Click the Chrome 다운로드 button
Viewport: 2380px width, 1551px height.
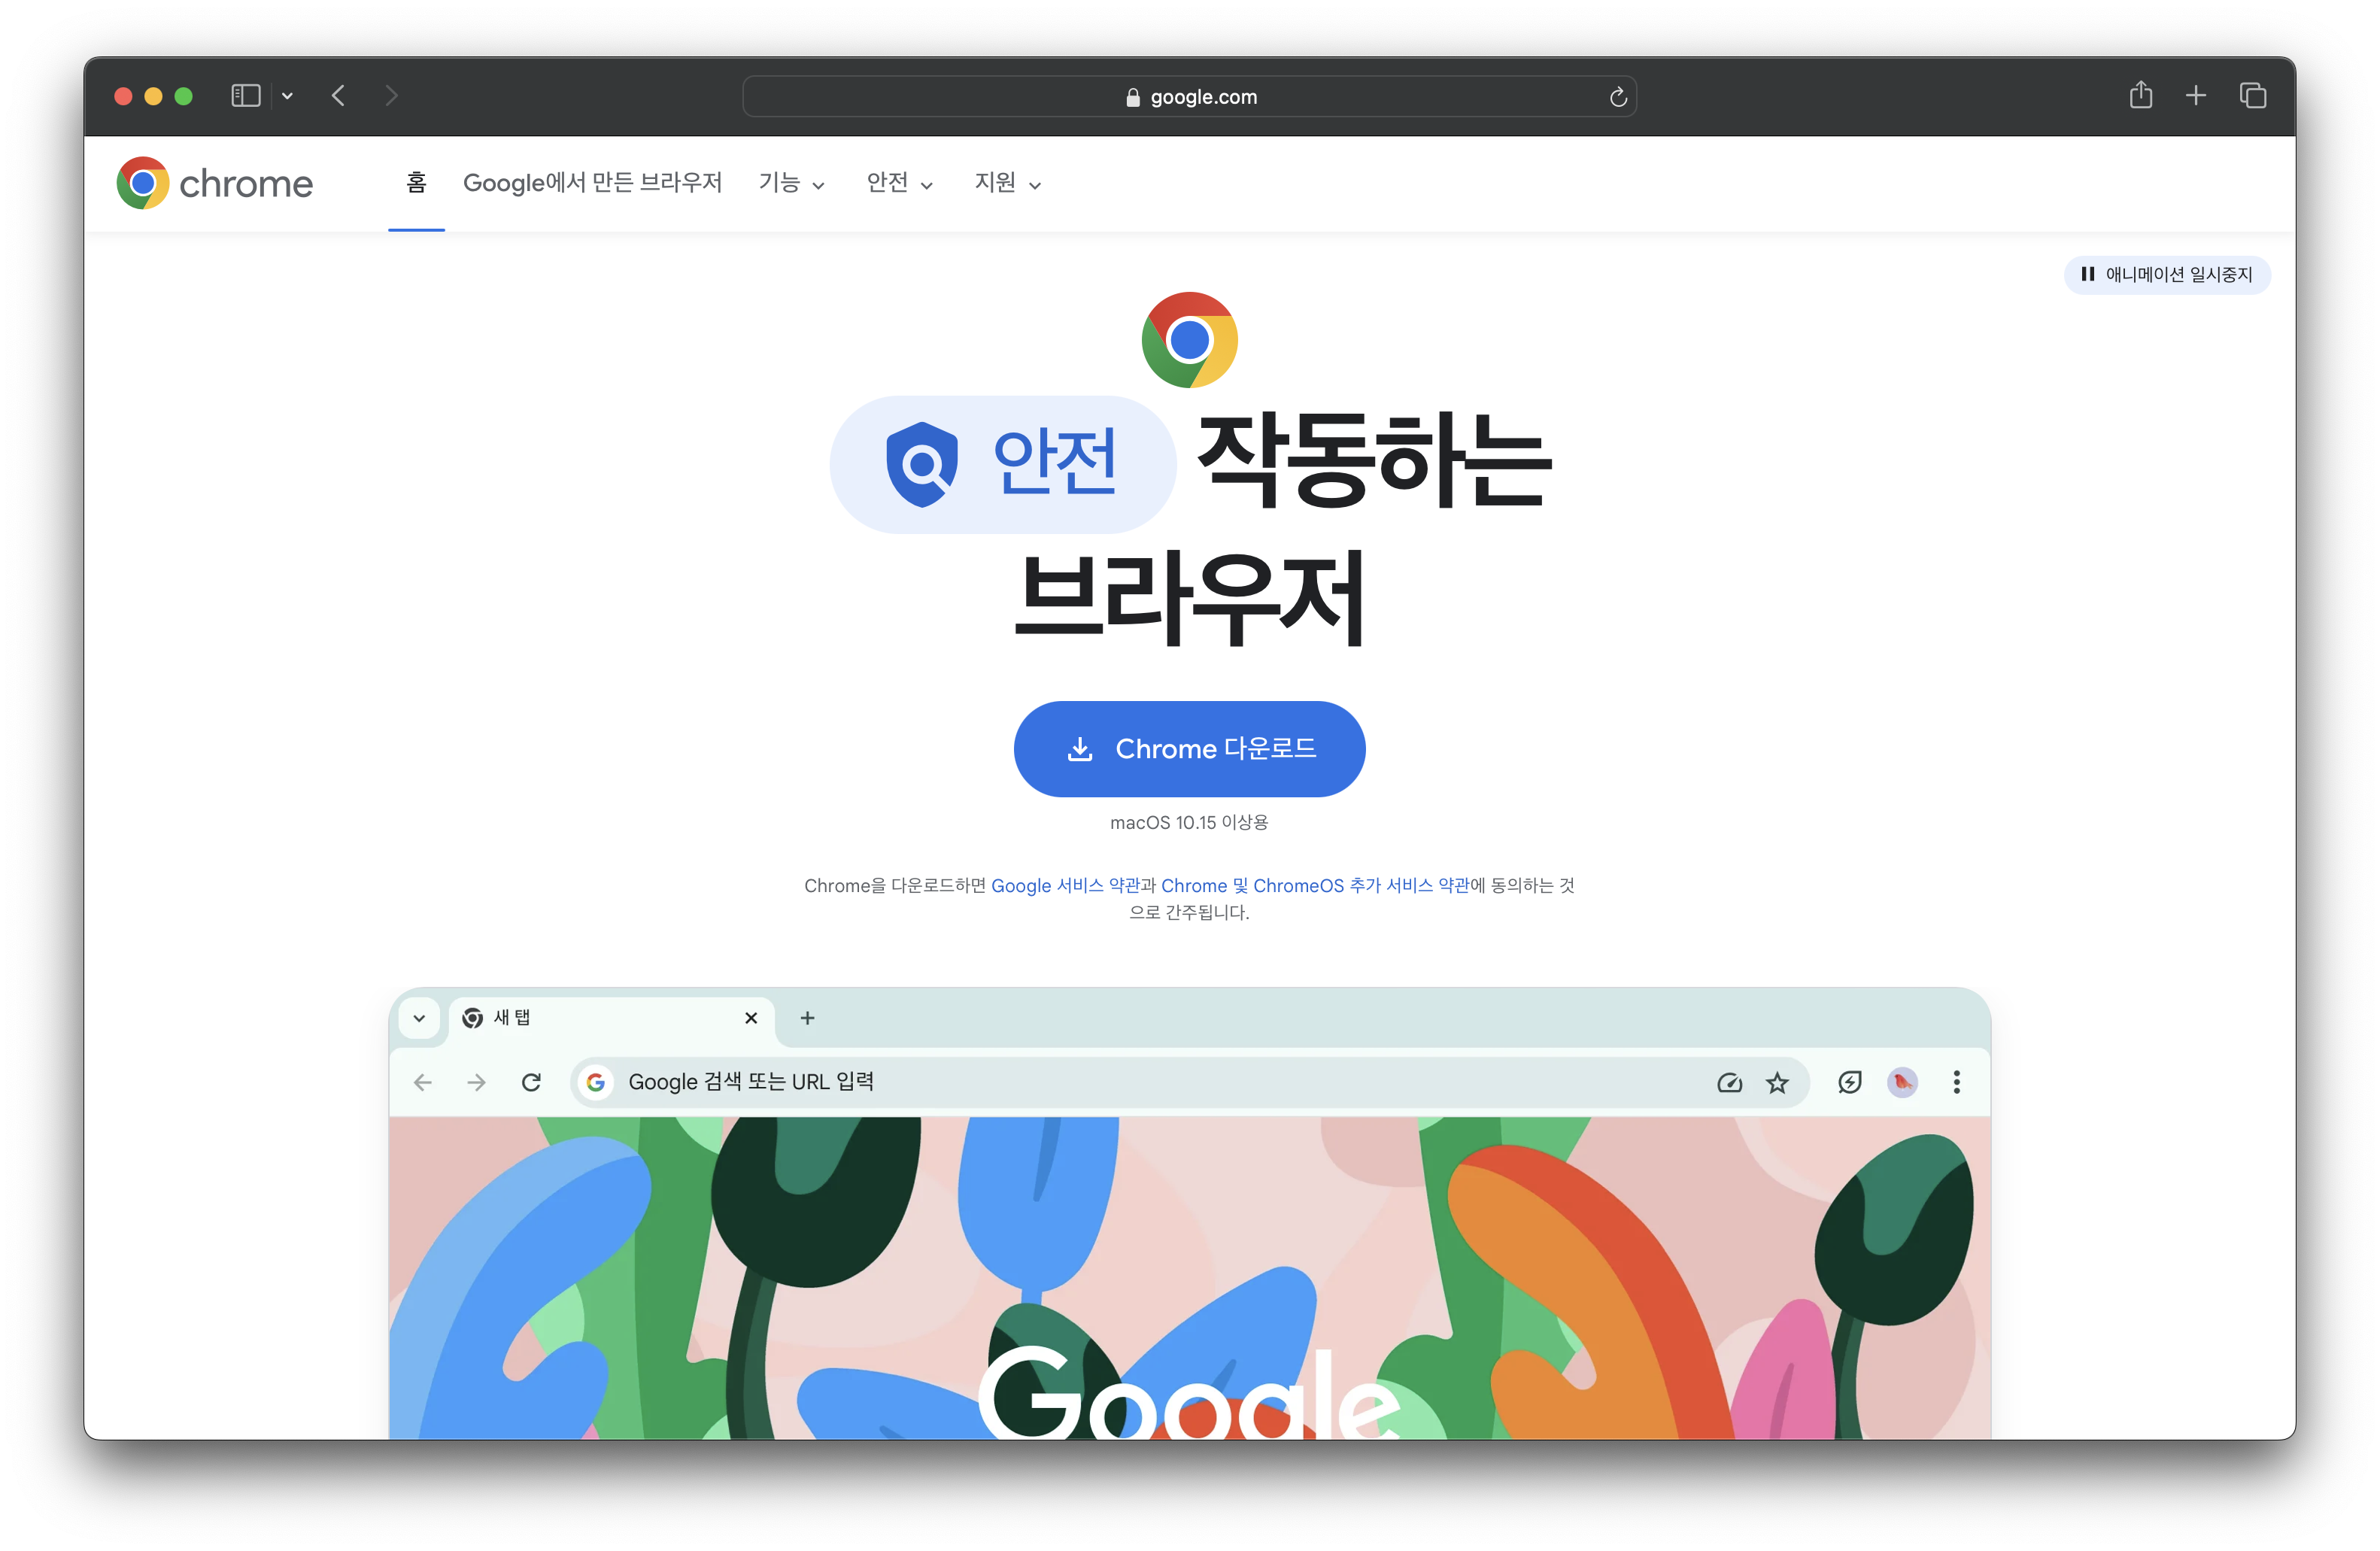1189,749
